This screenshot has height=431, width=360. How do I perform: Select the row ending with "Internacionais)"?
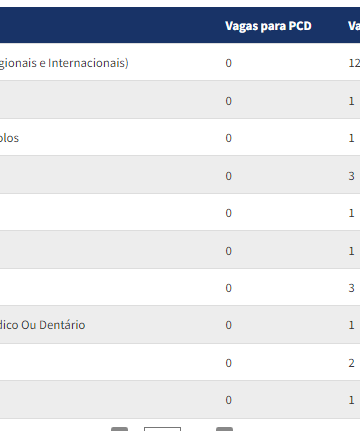click(x=180, y=62)
